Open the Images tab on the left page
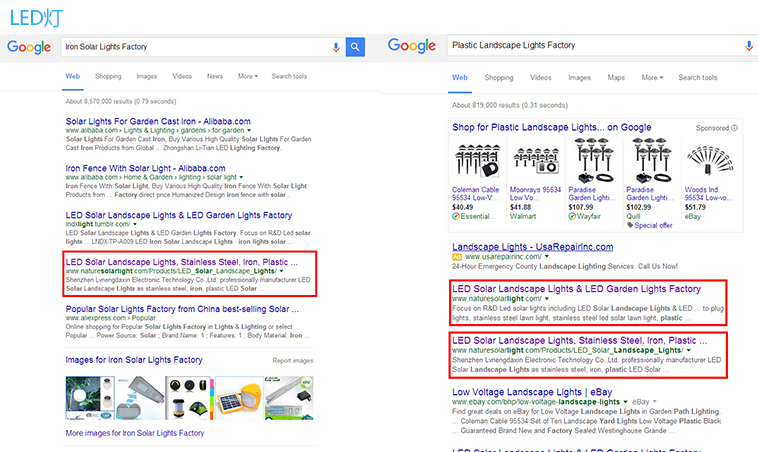Viewport: 758px width, 452px height. click(146, 76)
